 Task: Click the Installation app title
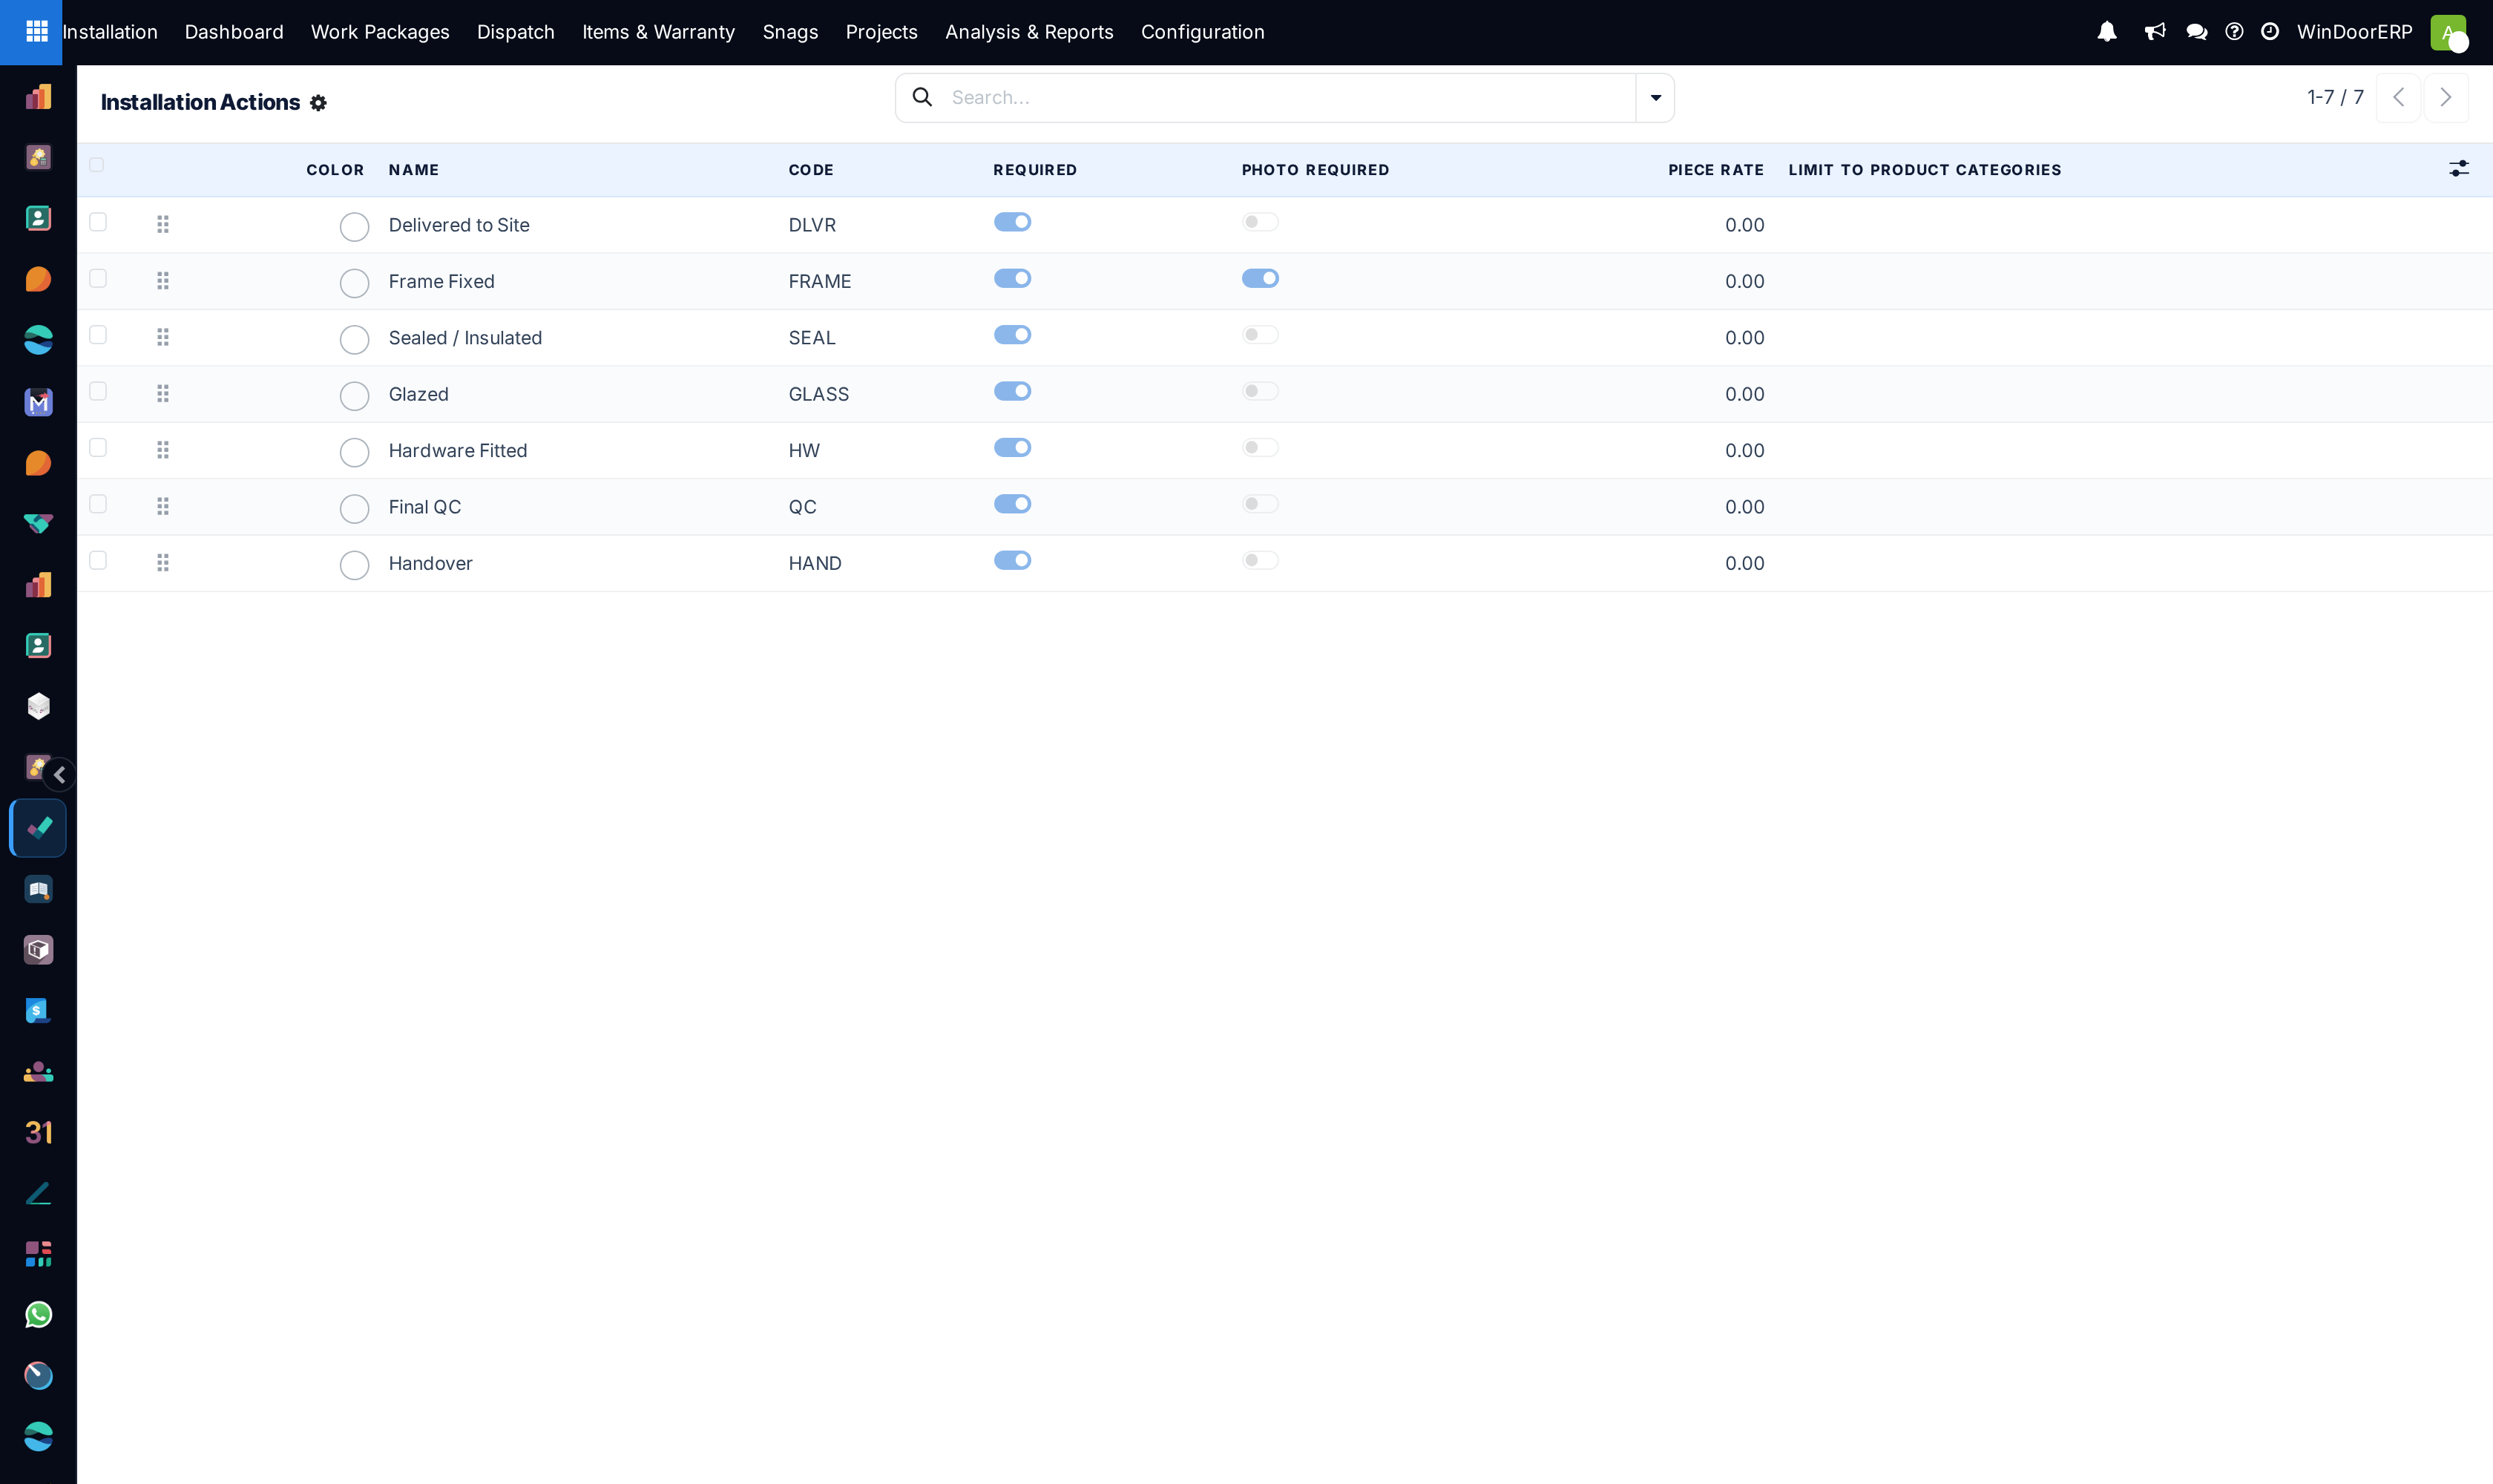[x=110, y=32]
